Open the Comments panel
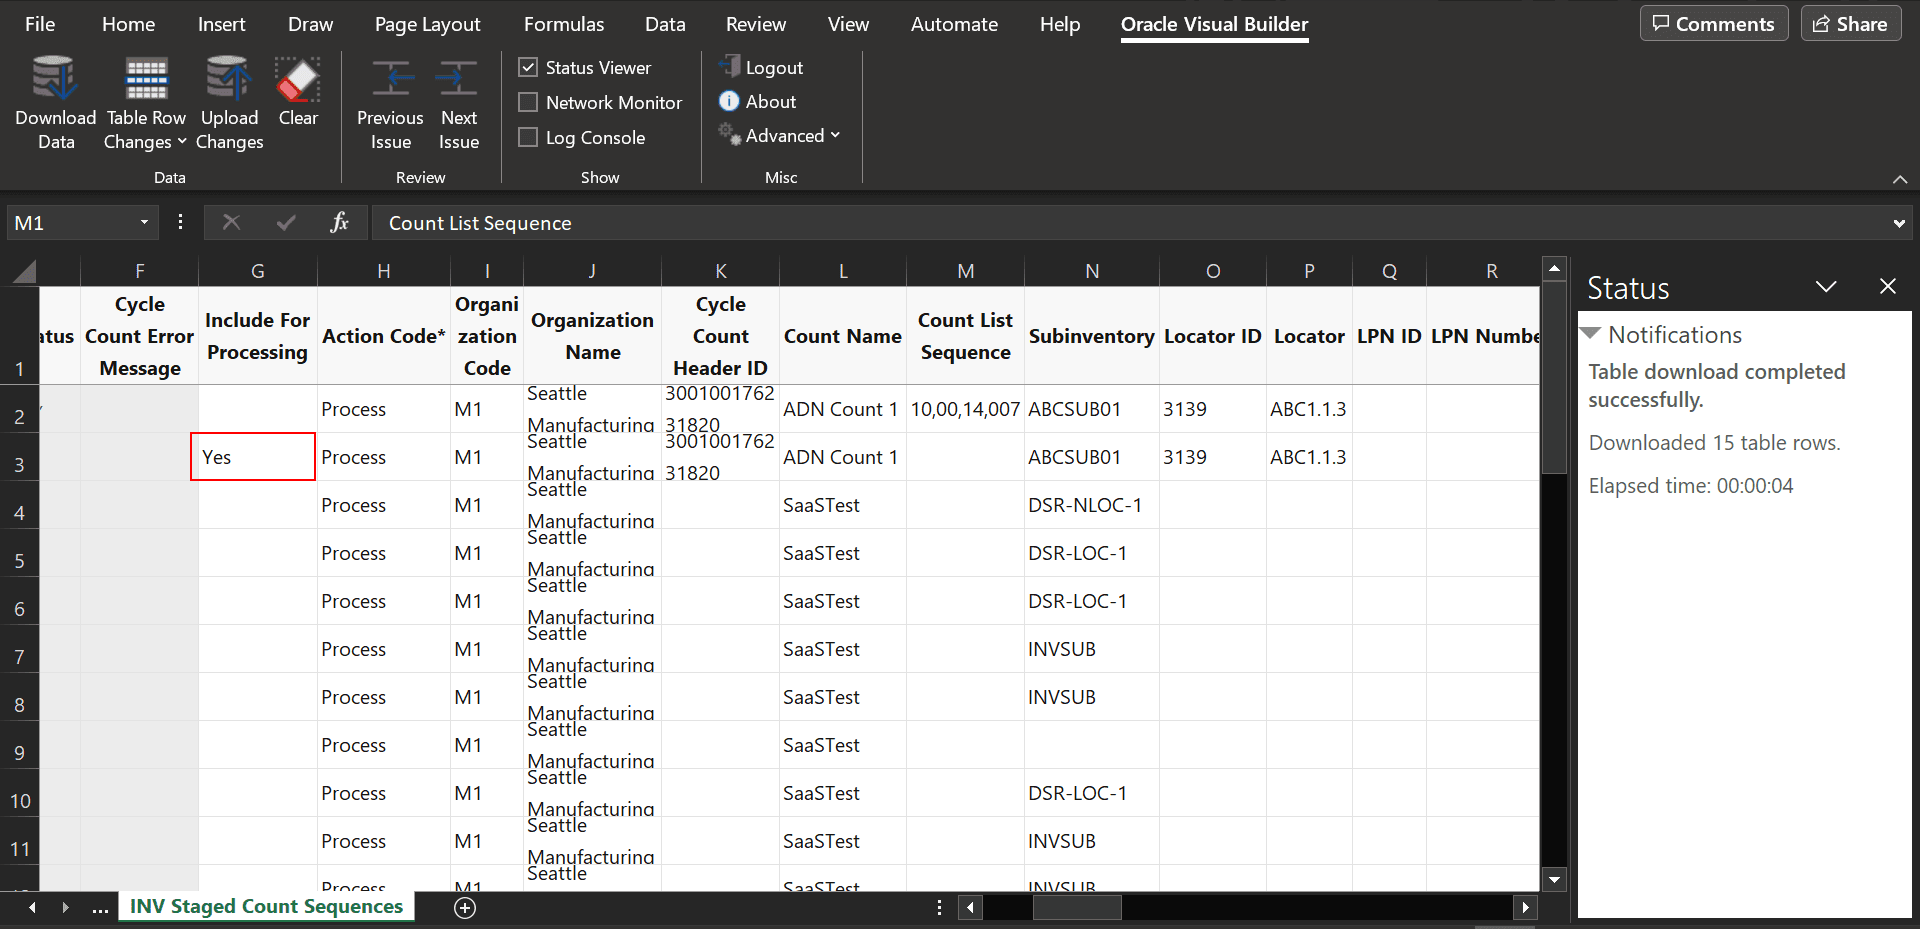The width and height of the screenshot is (1920, 929). click(1713, 23)
